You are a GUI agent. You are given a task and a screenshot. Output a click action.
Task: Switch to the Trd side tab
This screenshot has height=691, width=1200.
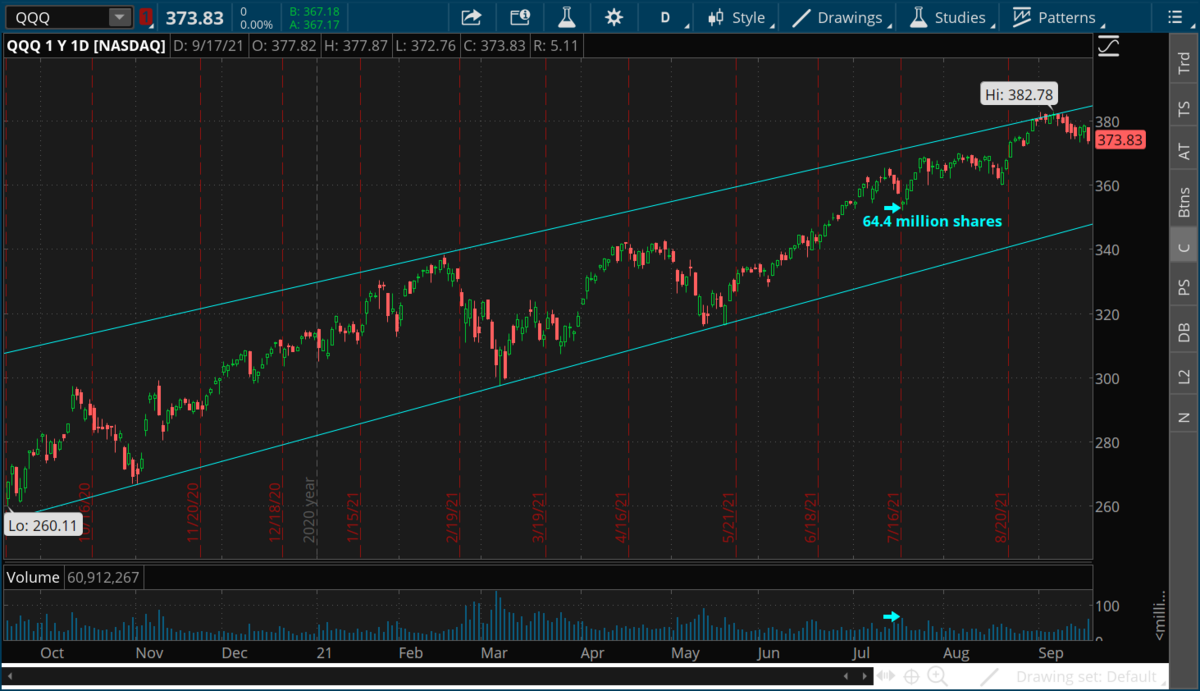pos(1184,64)
